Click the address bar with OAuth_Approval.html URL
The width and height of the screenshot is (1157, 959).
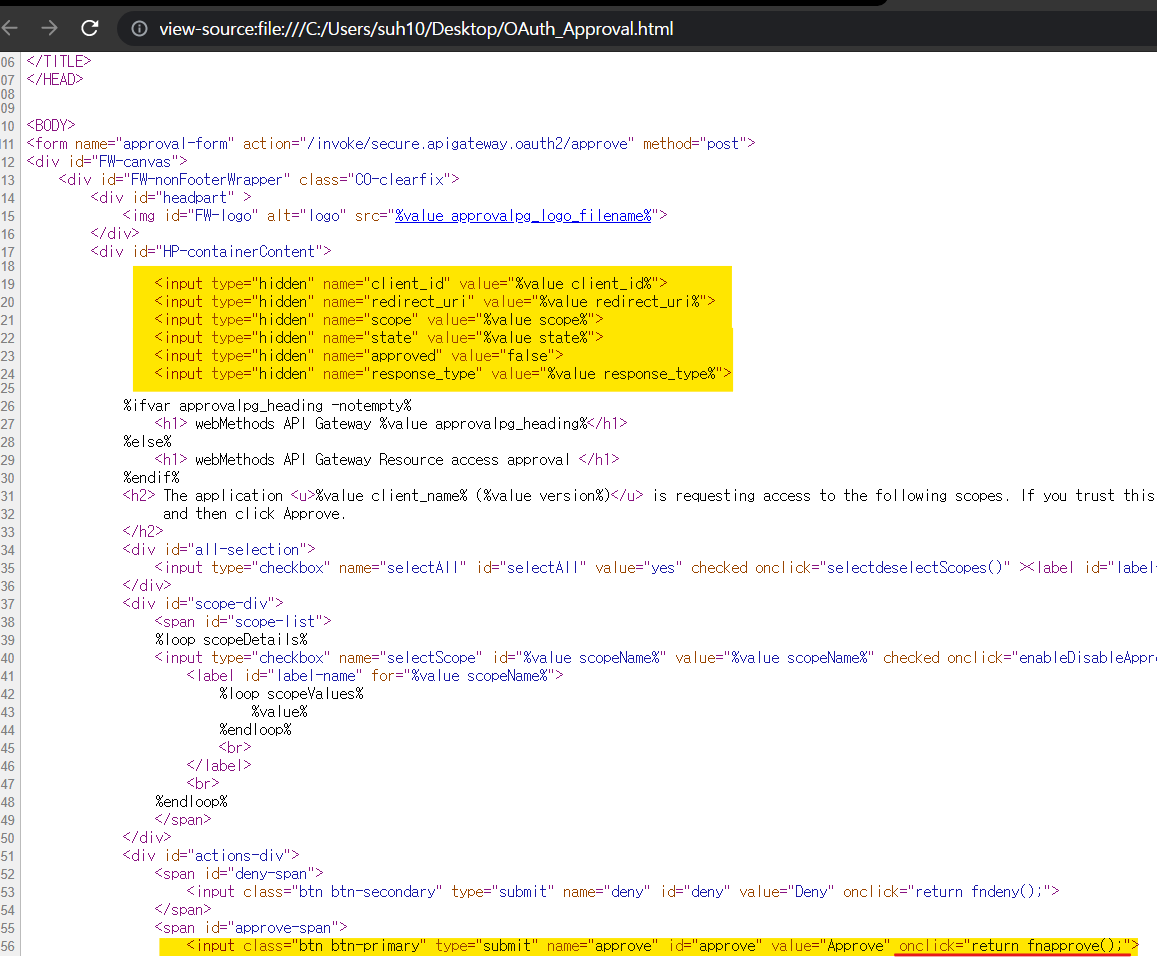coord(416,29)
